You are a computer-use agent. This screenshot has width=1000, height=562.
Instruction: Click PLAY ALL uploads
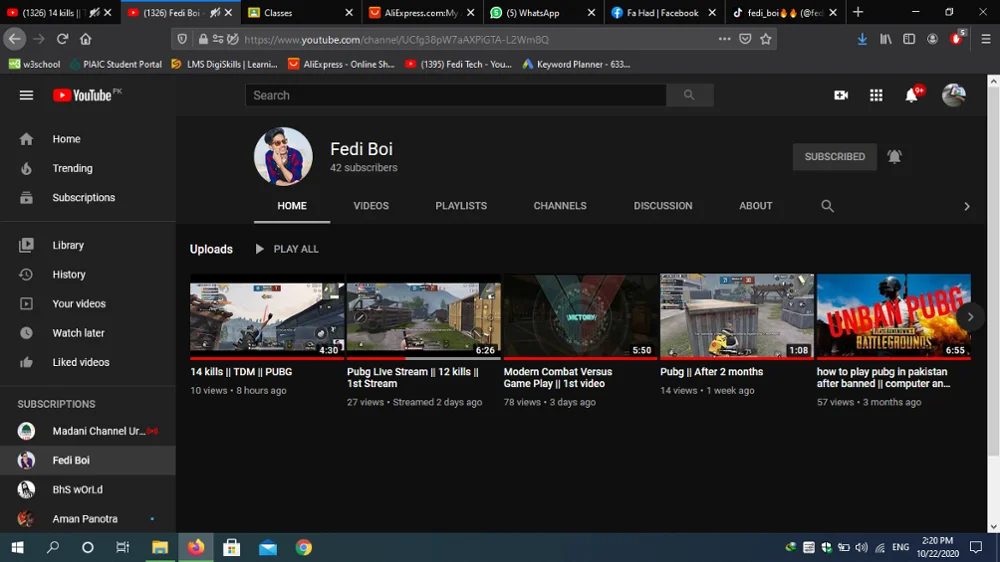click(x=286, y=249)
